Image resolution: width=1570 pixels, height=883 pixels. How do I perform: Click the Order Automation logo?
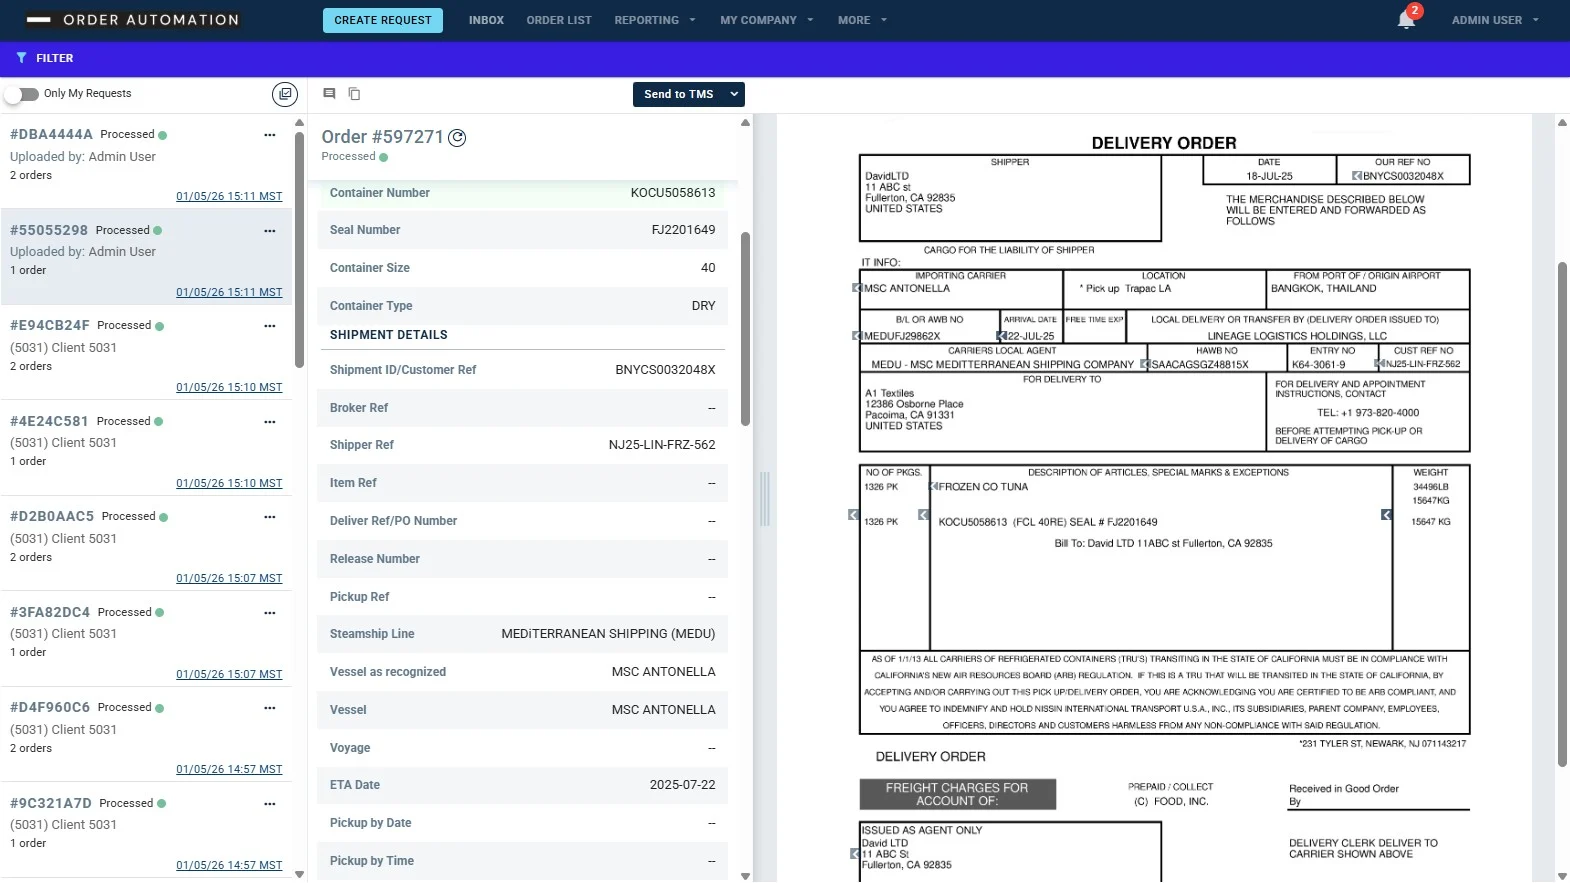pyautogui.click(x=133, y=20)
